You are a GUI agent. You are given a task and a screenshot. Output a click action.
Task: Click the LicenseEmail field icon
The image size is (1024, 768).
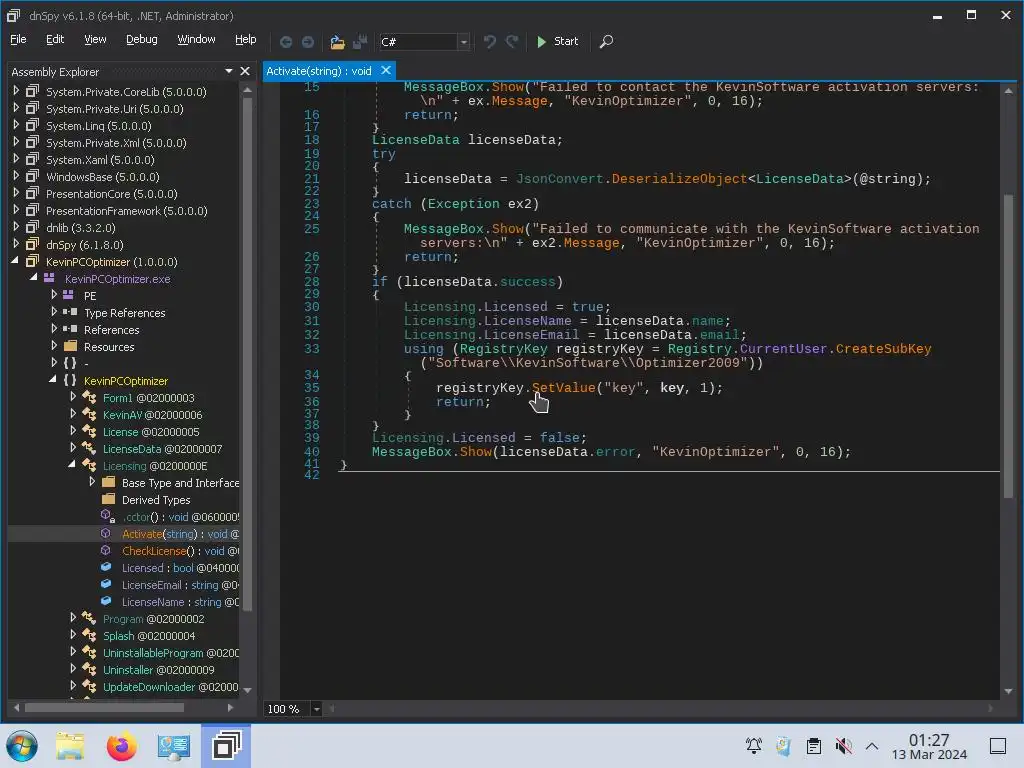(106, 584)
